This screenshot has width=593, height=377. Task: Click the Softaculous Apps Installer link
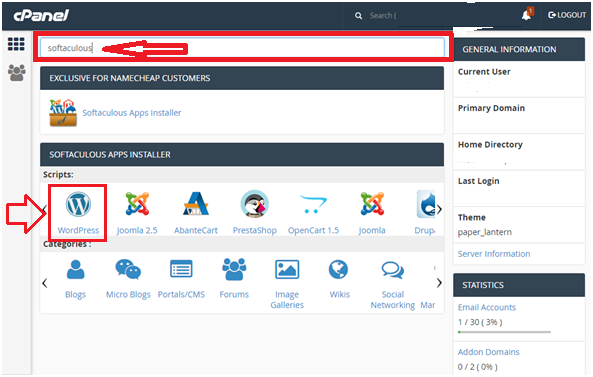[132, 113]
